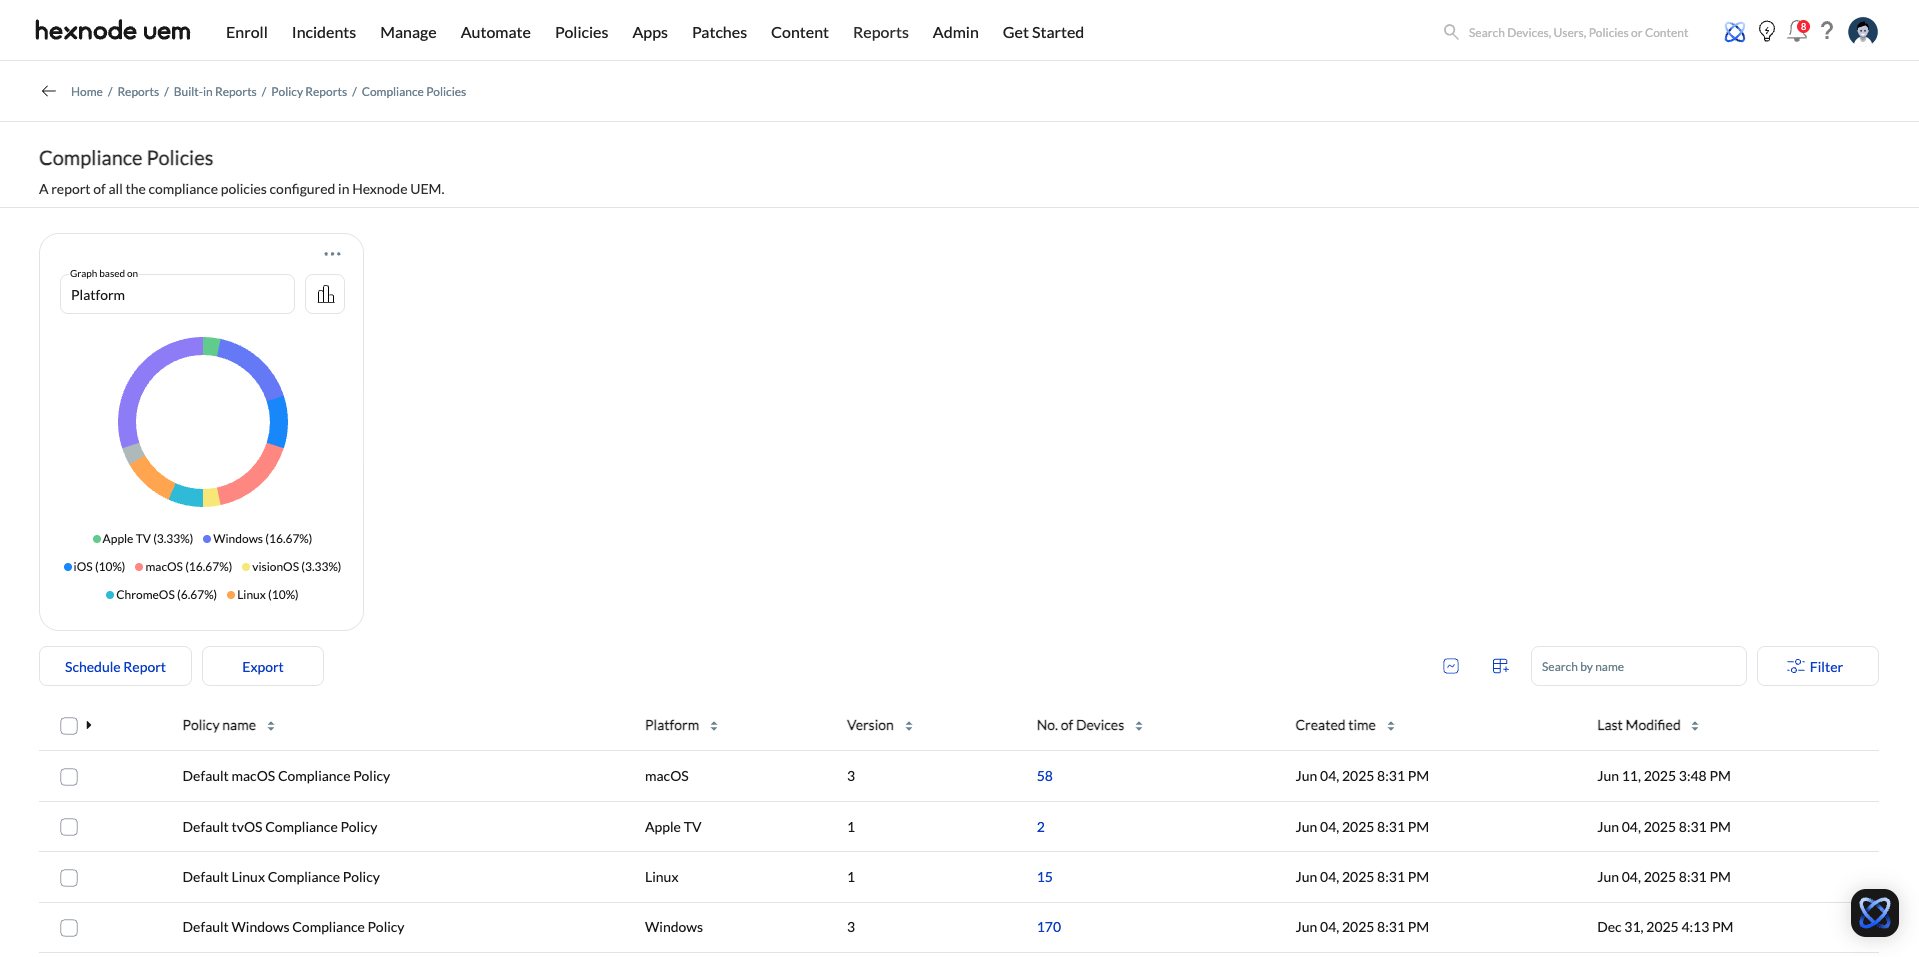The width and height of the screenshot is (1919, 957).
Task: Open the Policies menu
Action: (x=581, y=32)
